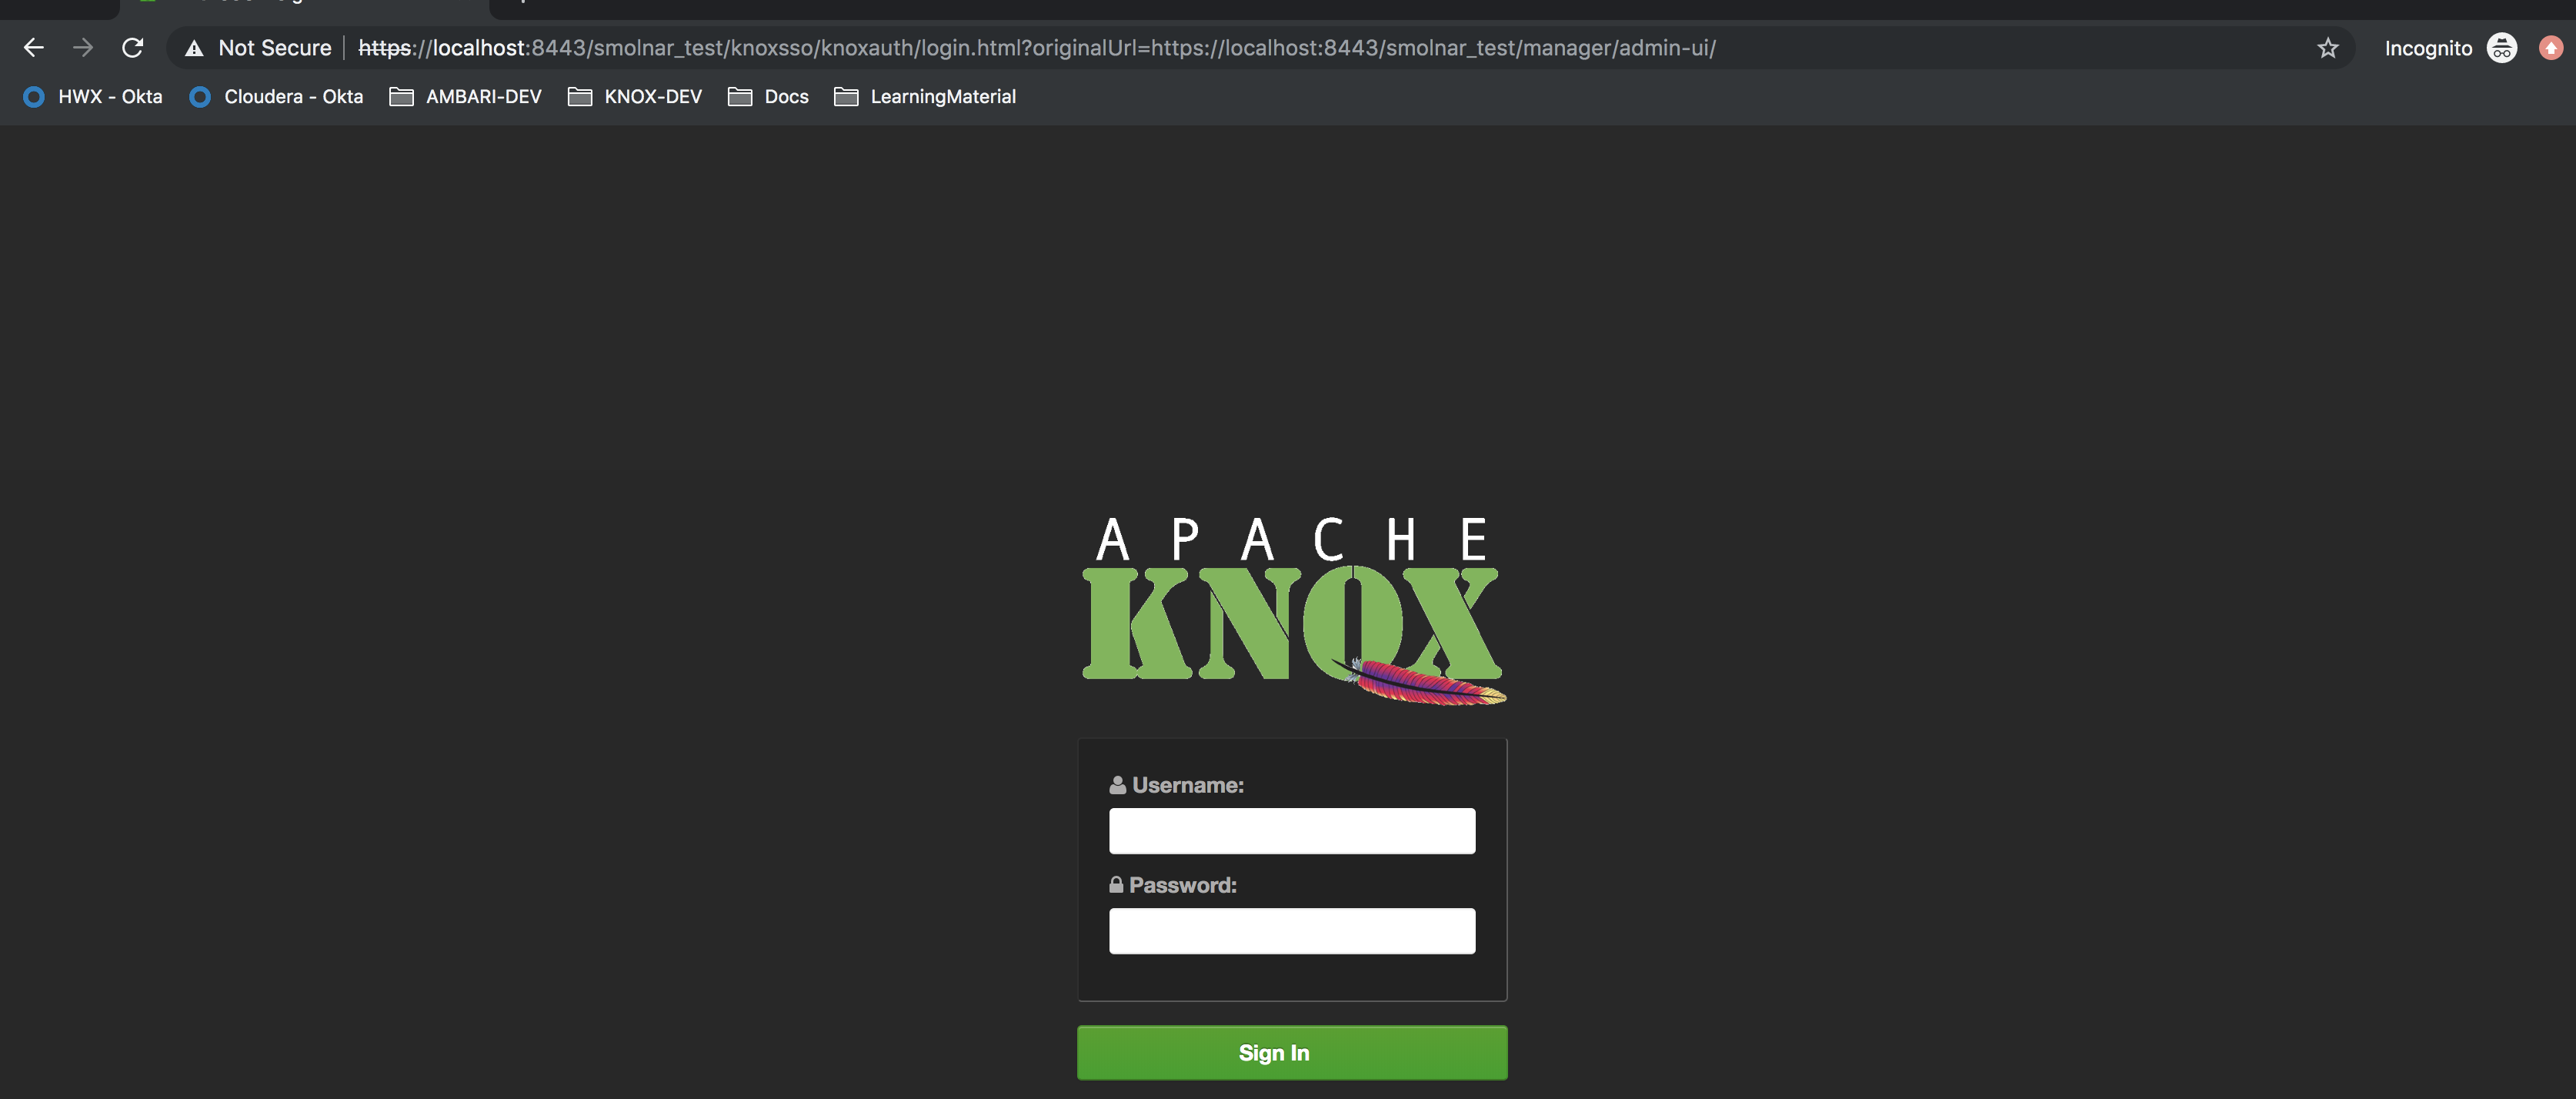2576x1099 pixels.
Task: Expand the AMBARI-DEV bookmarks folder
Action: point(466,97)
